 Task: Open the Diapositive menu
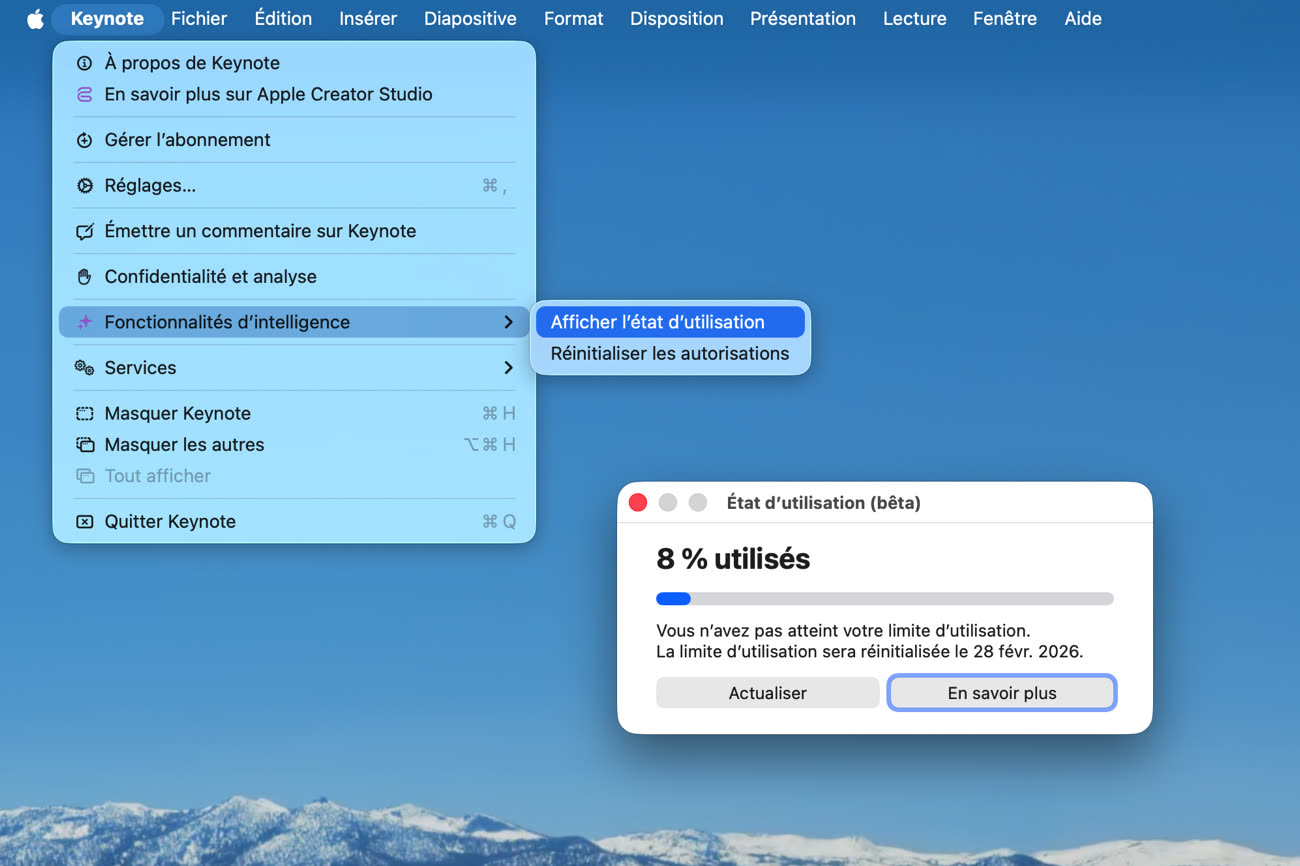pos(470,19)
